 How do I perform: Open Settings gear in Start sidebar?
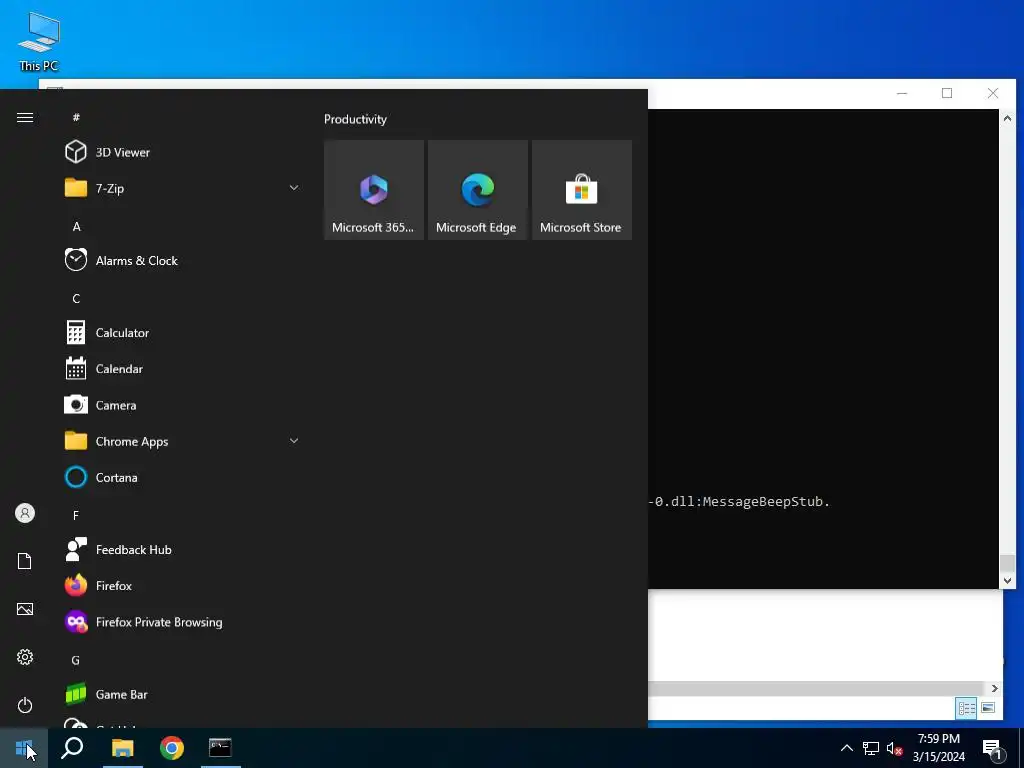[x=25, y=657]
